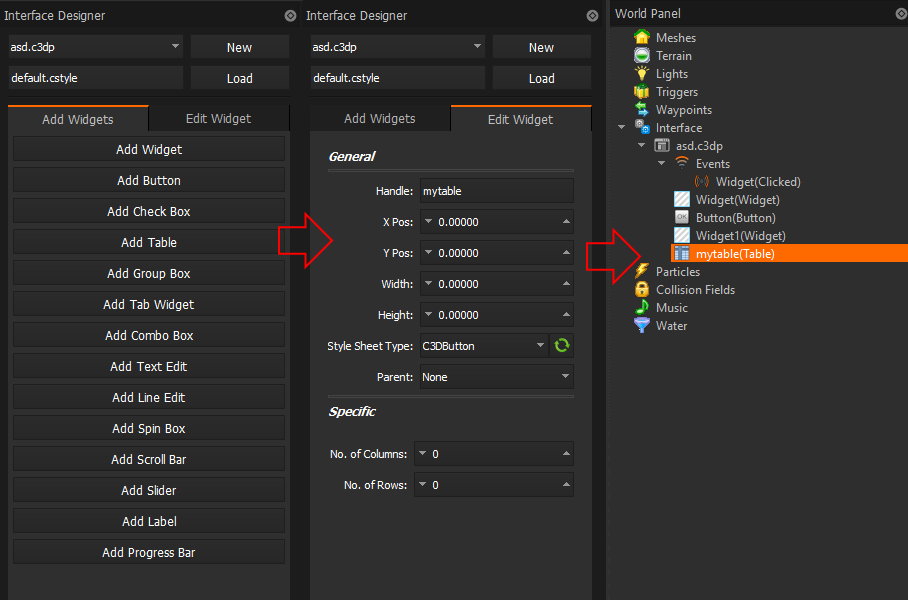Click the Particles lightning icon

click(642, 270)
